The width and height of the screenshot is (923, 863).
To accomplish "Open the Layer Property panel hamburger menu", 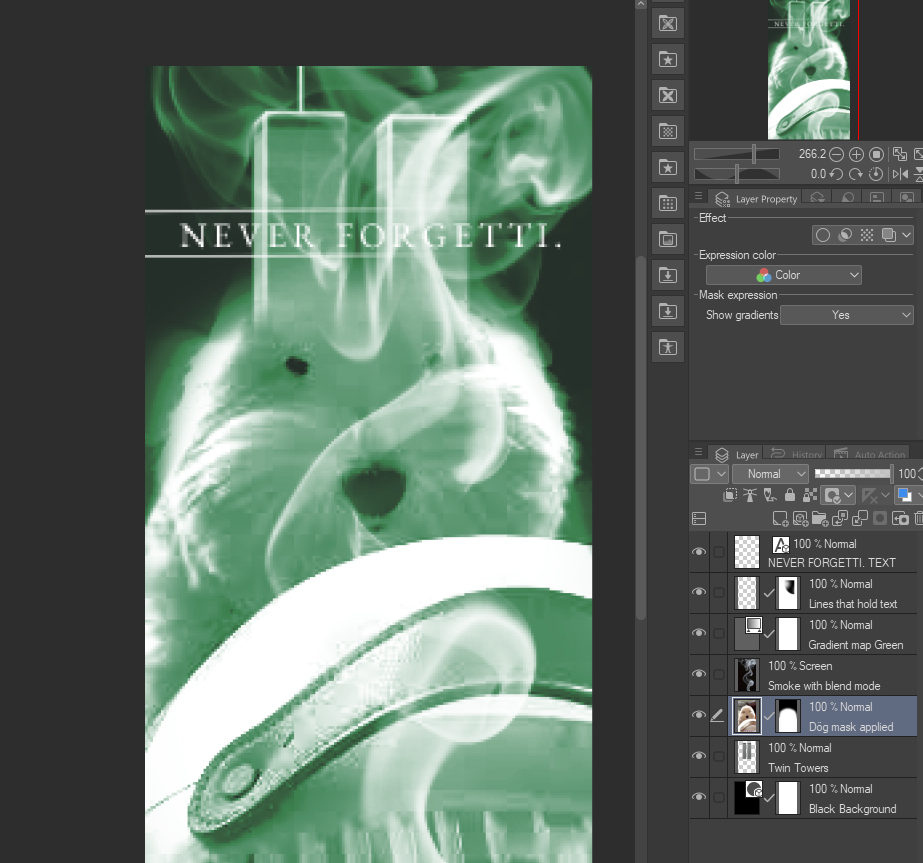I will [x=698, y=197].
